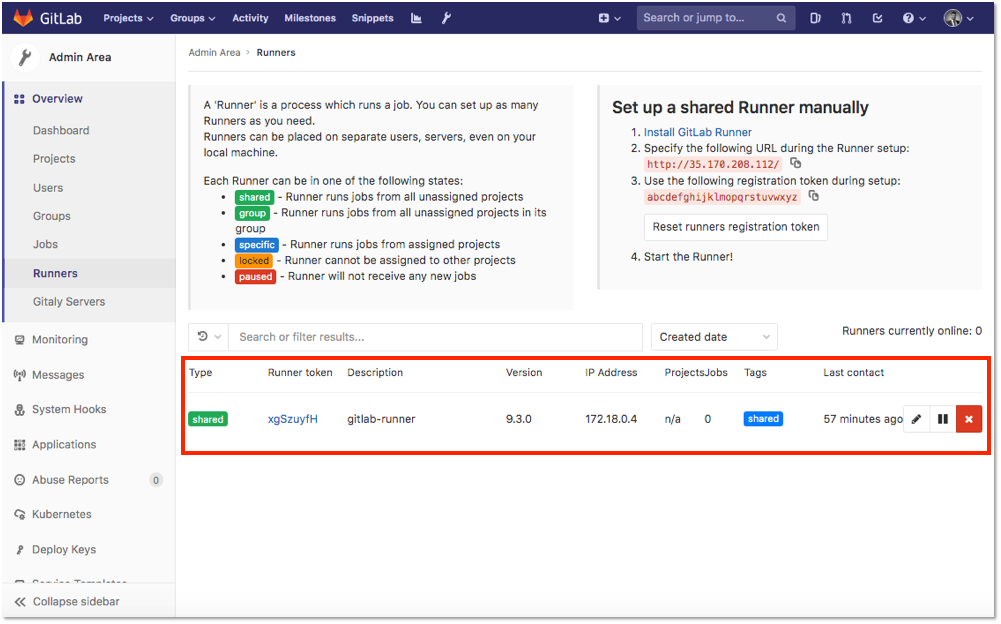Image resolution: width=1001 pixels, height=624 pixels.
Task: Open the recent searches history dropdown
Action: tap(209, 337)
